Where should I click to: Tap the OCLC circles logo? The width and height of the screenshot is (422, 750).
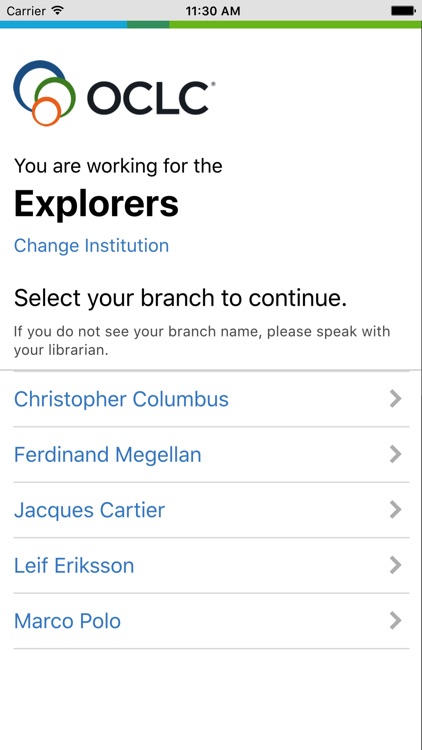[x=44, y=93]
